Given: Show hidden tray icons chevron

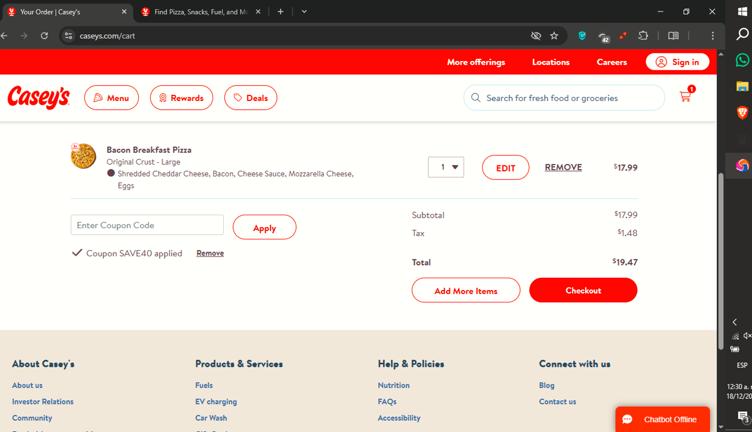Looking at the screenshot, I should tap(735, 322).
